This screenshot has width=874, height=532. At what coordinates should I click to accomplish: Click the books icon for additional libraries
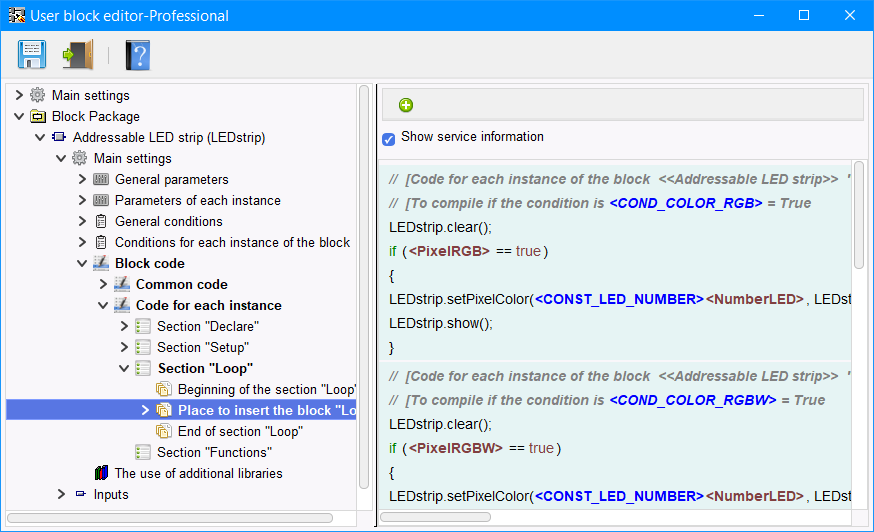click(100, 473)
